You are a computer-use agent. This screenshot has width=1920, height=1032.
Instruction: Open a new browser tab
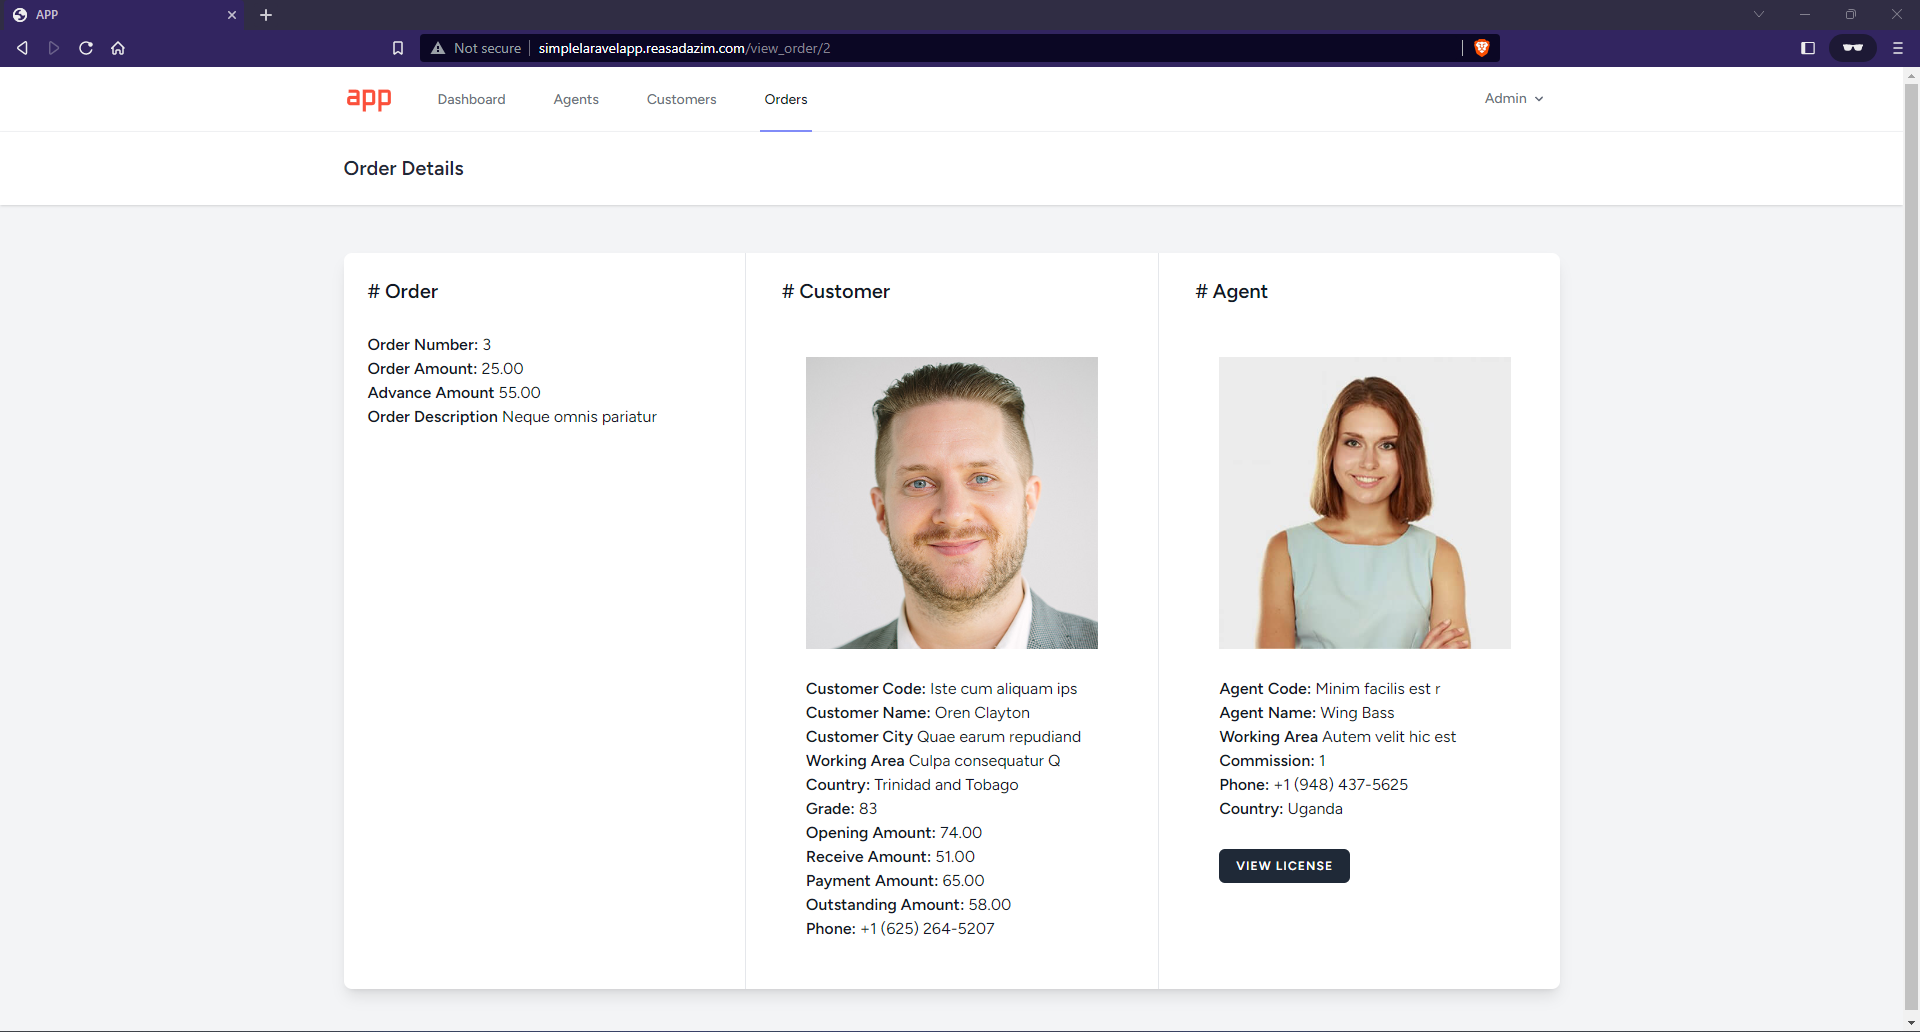pyautogui.click(x=265, y=15)
